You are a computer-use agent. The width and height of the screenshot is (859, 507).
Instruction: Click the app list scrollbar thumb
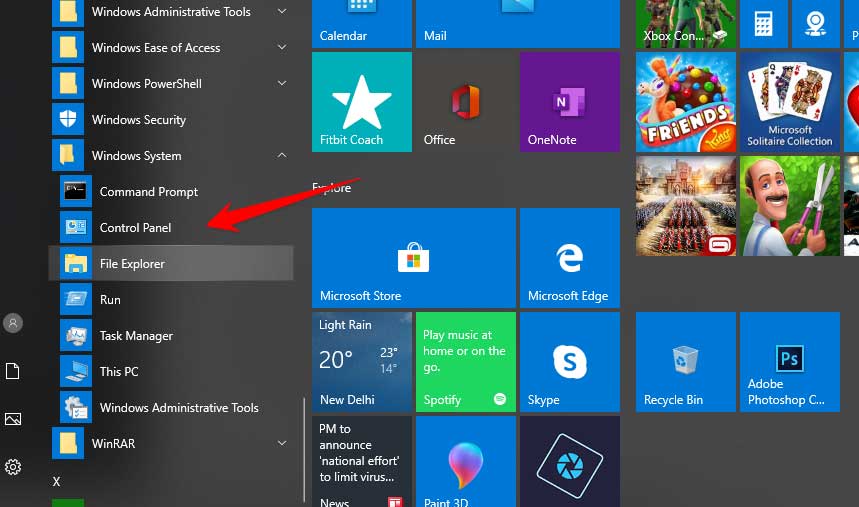[303, 449]
